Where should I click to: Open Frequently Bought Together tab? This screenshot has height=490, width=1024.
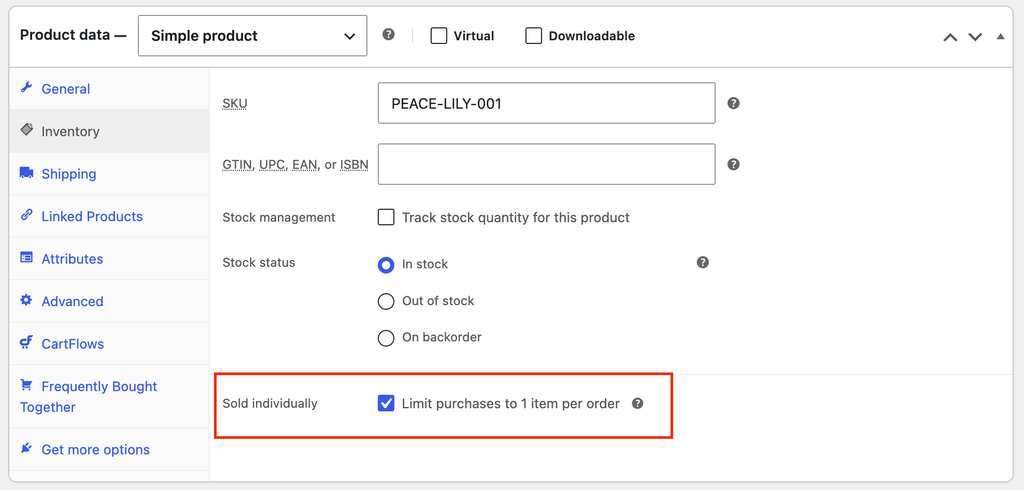(109, 397)
